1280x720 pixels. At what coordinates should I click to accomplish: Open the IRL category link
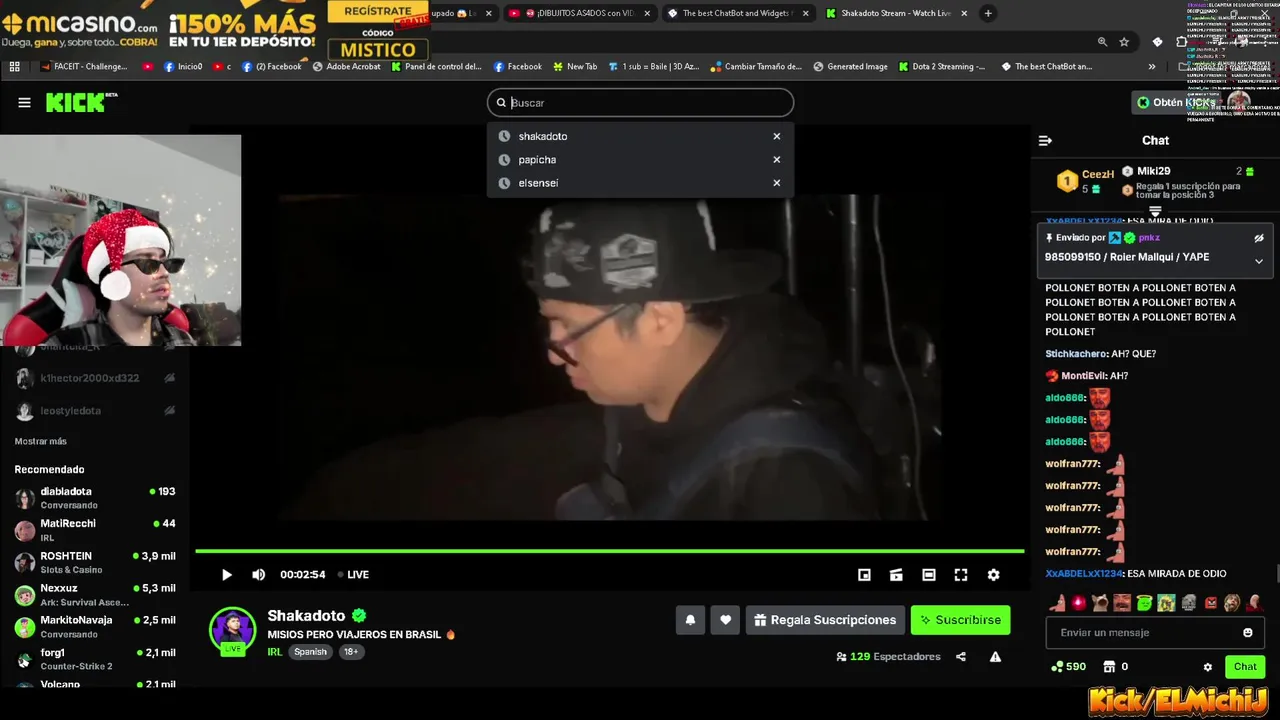[274, 652]
